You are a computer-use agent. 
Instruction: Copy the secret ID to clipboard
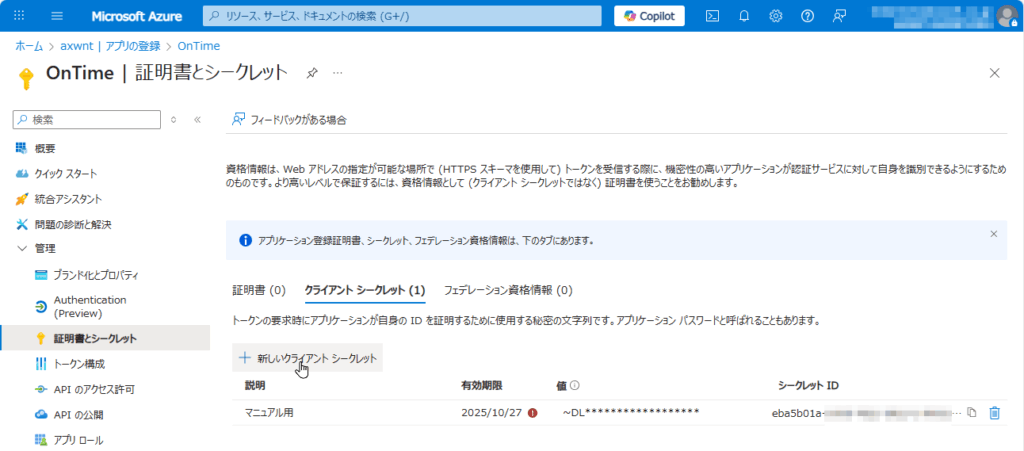click(x=972, y=412)
